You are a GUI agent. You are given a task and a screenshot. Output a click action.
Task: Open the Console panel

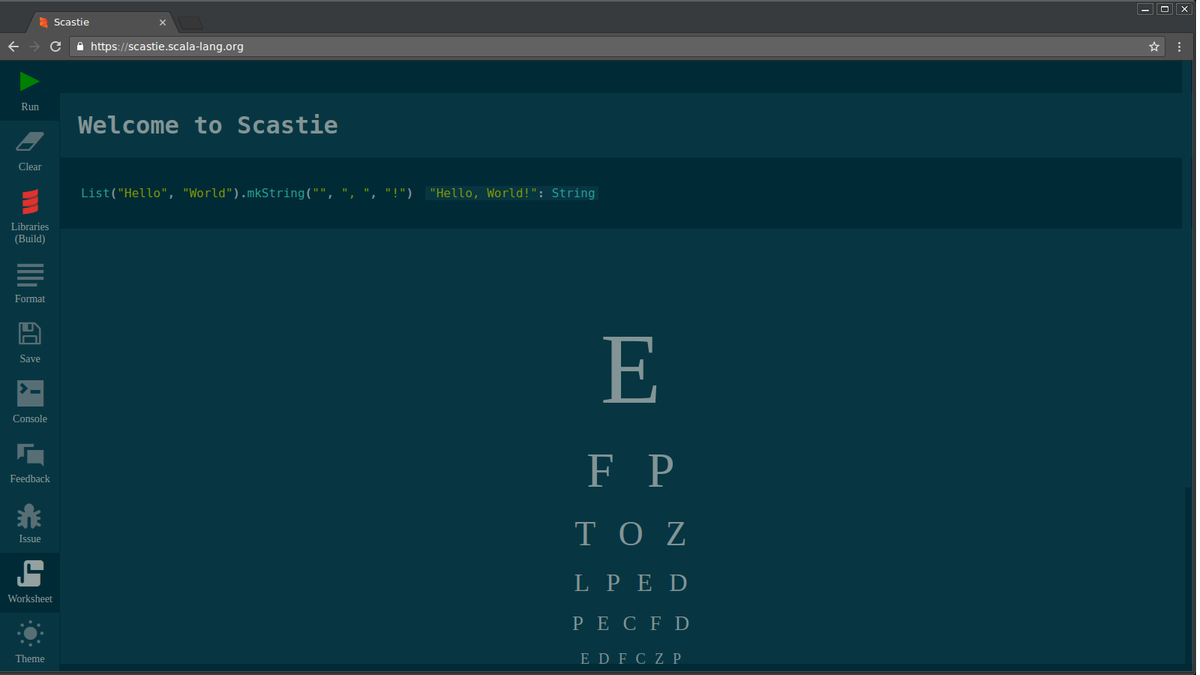pos(29,398)
